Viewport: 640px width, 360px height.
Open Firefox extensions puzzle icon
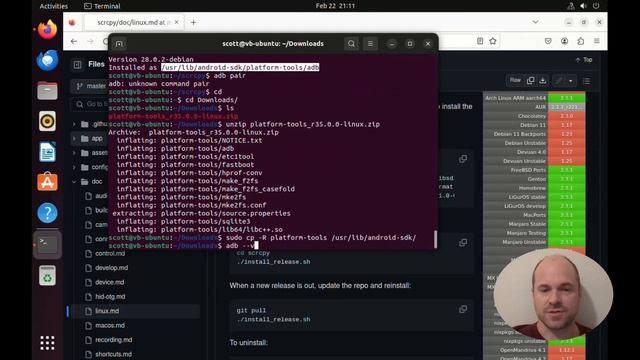pos(580,41)
